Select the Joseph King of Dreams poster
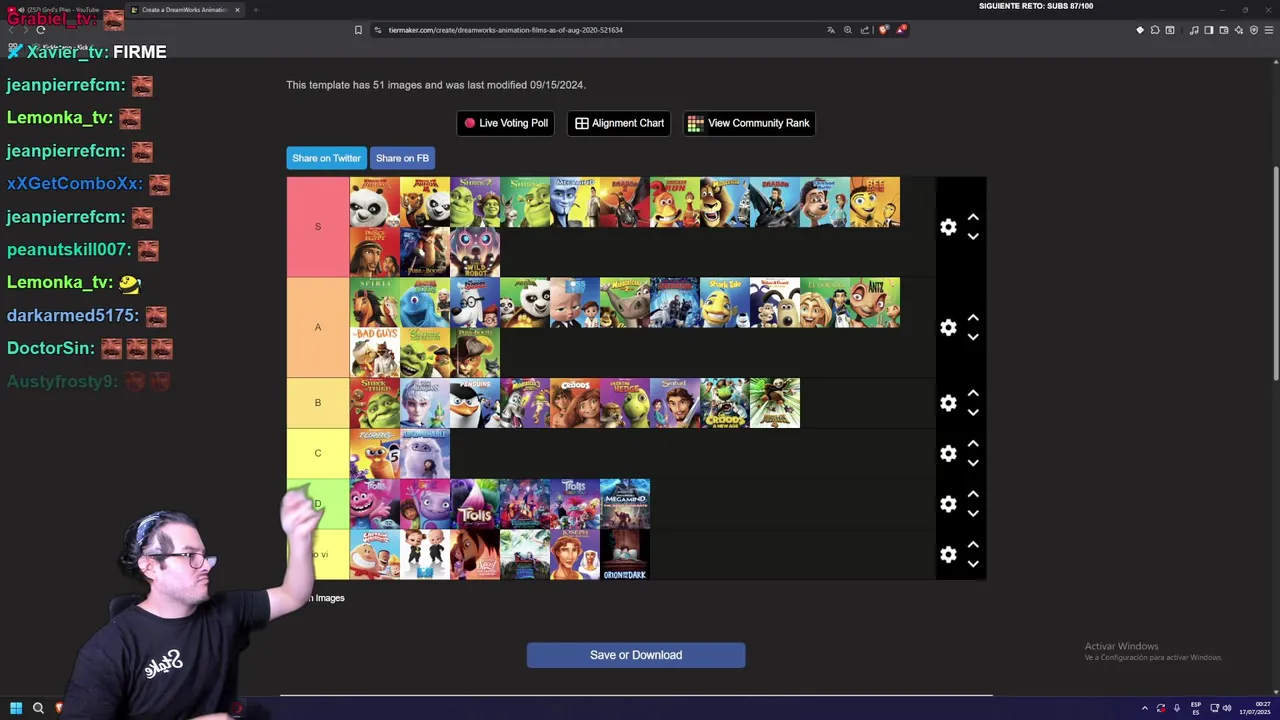The width and height of the screenshot is (1280, 720). (x=575, y=554)
